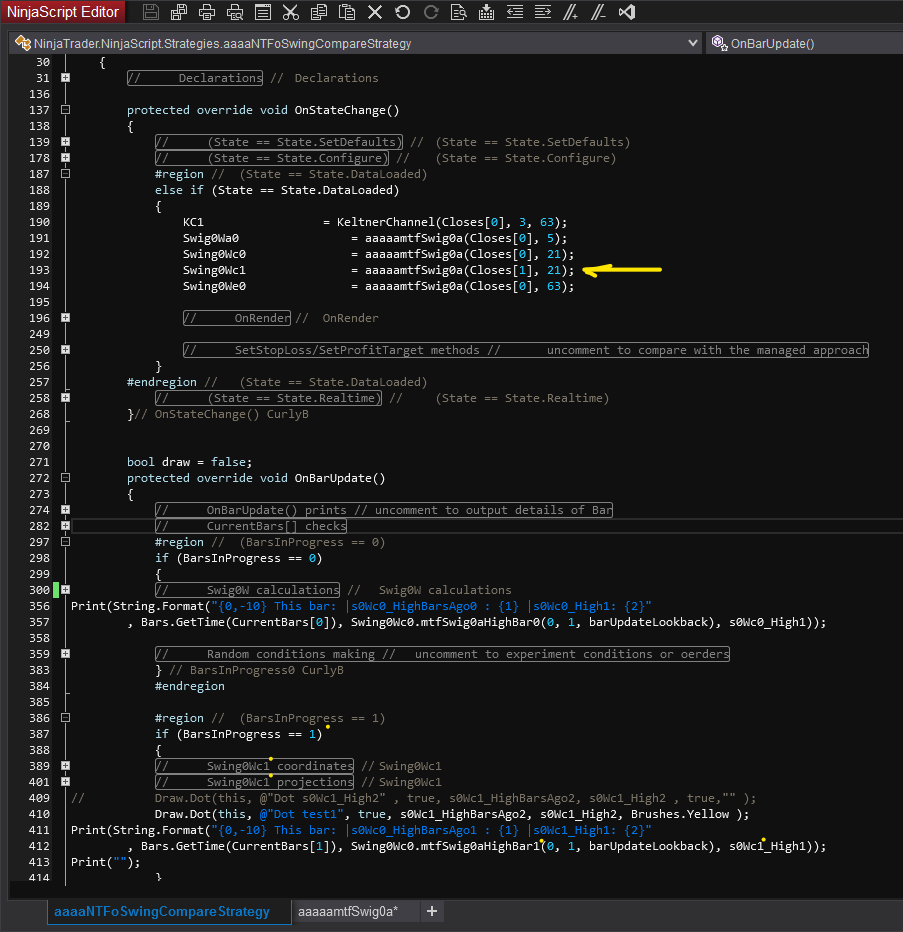
Task: Select the aaaaNTFoSwingCompareStrategy tab
Action: tap(162, 911)
